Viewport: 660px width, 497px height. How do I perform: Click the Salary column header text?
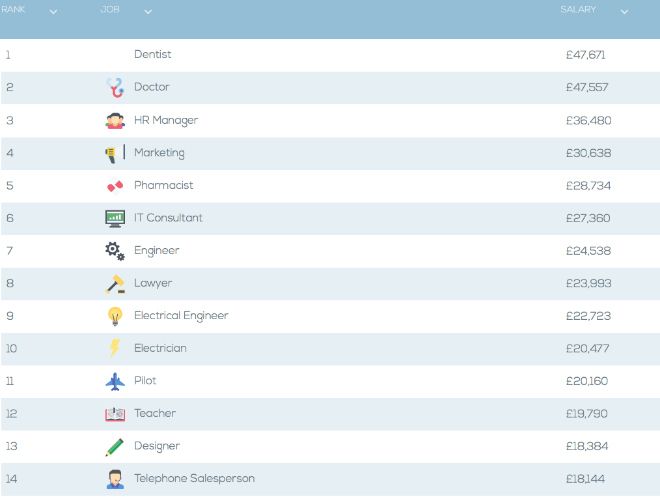[x=578, y=10]
